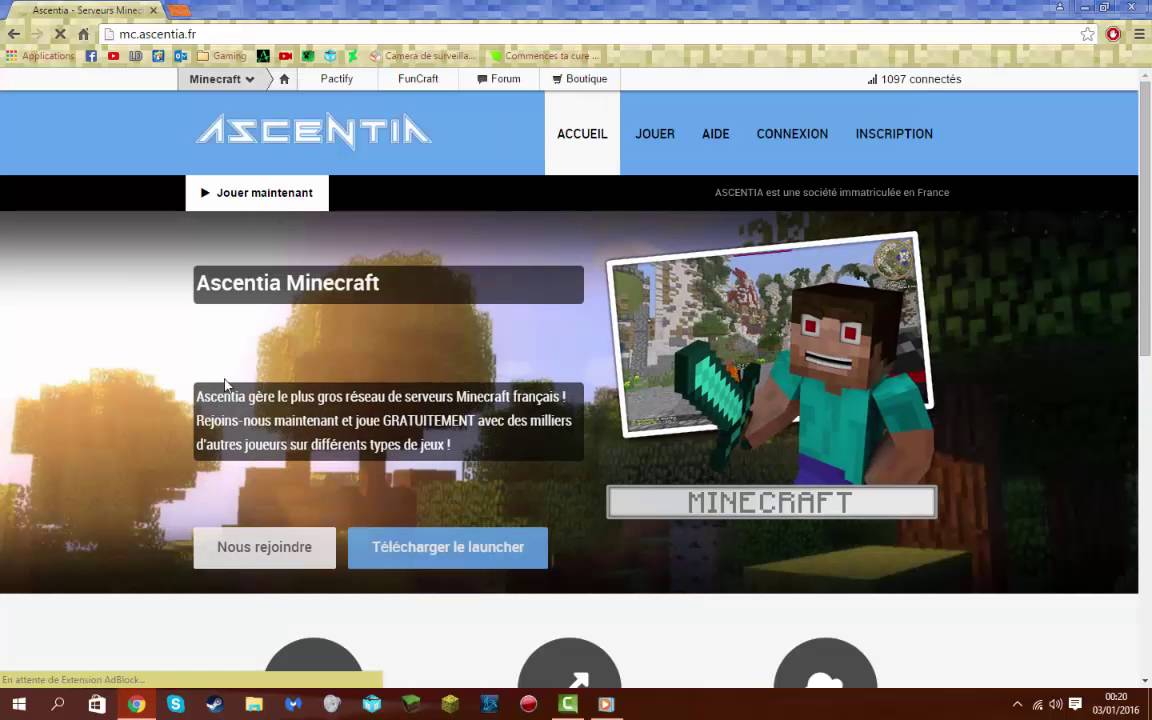
Task: Open the Camera de surveilla... bookmark
Action: pyautogui.click(x=422, y=56)
